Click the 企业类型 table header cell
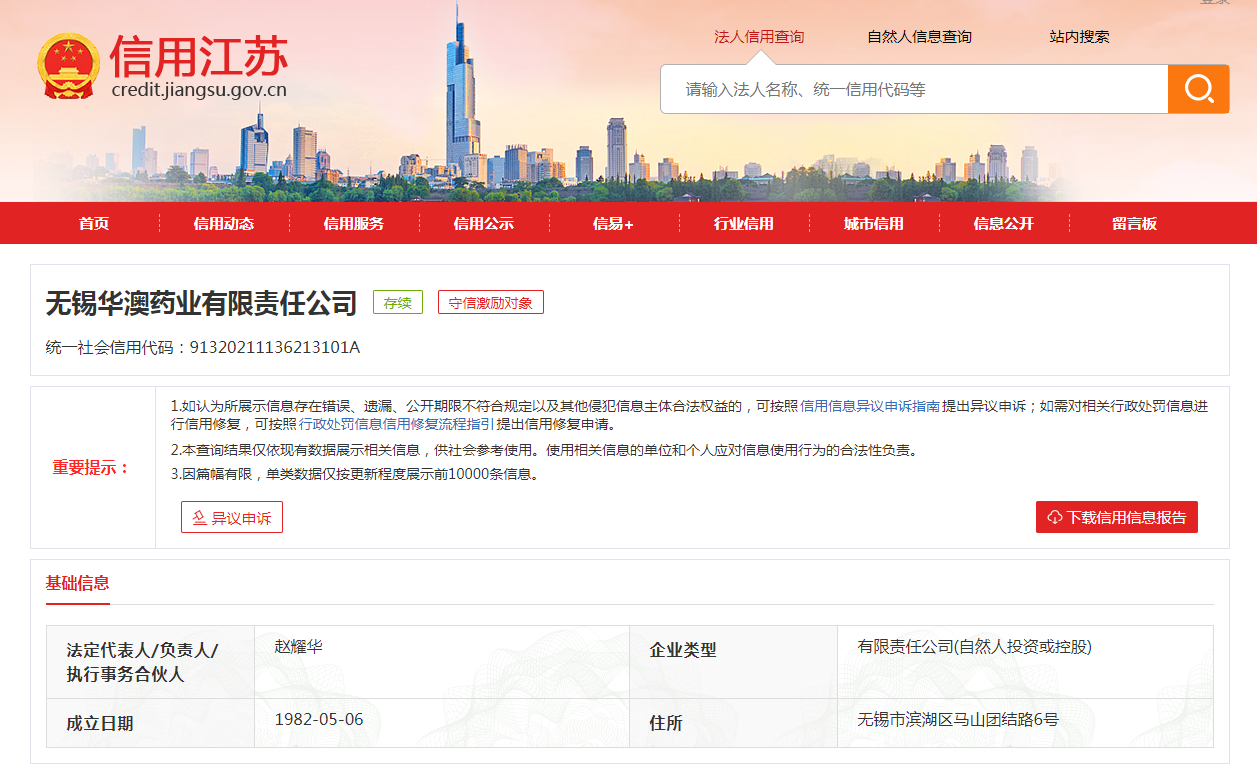 (733, 662)
